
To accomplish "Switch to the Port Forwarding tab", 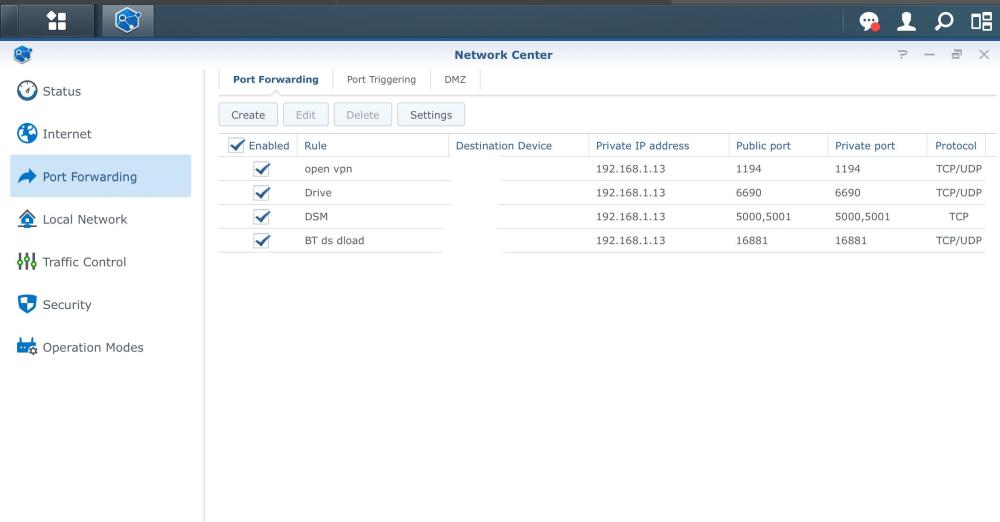I will click(x=276, y=80).
